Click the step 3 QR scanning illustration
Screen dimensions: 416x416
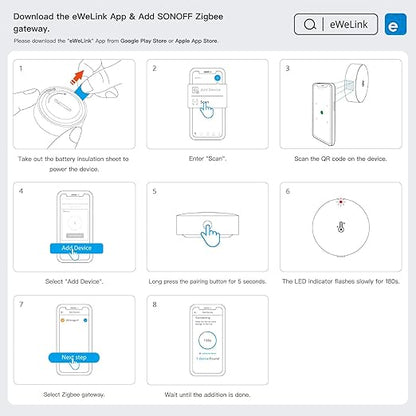(x=341, y=104)
